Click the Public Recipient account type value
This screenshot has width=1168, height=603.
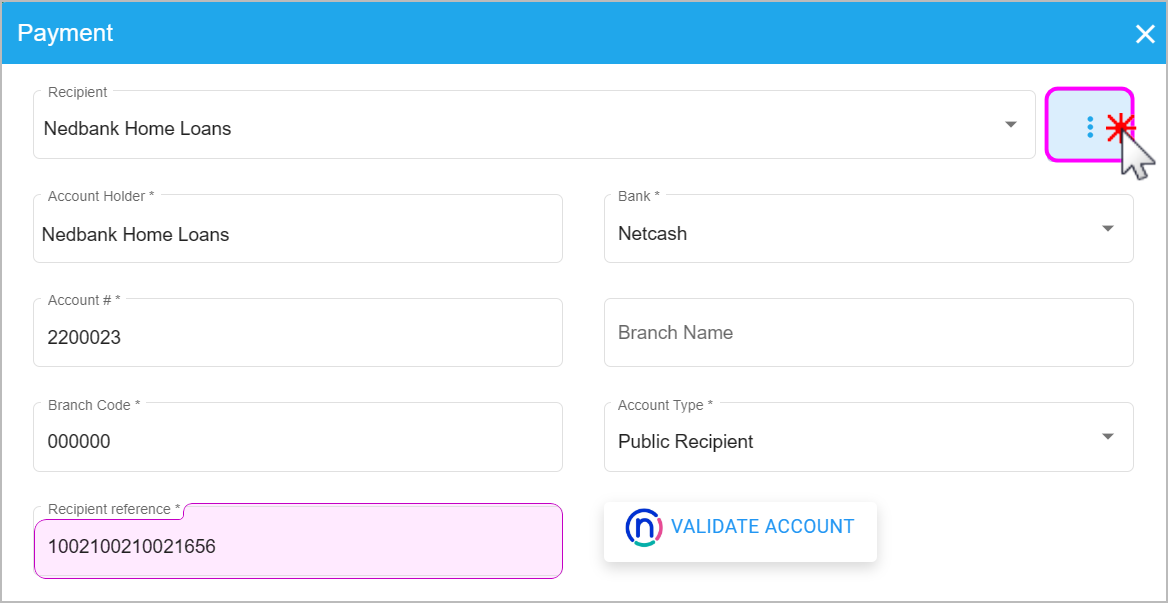pyautogui.click(x=685, y=442)
